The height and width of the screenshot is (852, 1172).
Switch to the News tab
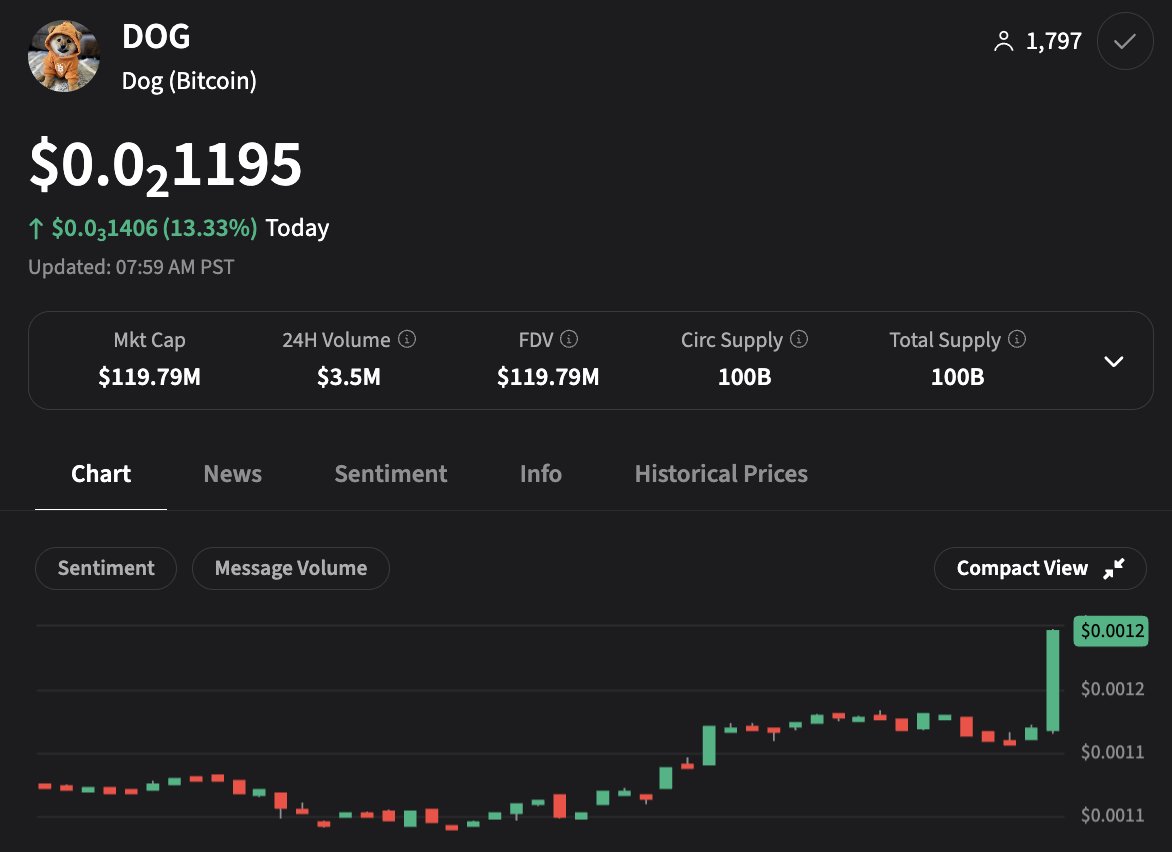pyautogui.click(x=232, y=474)
